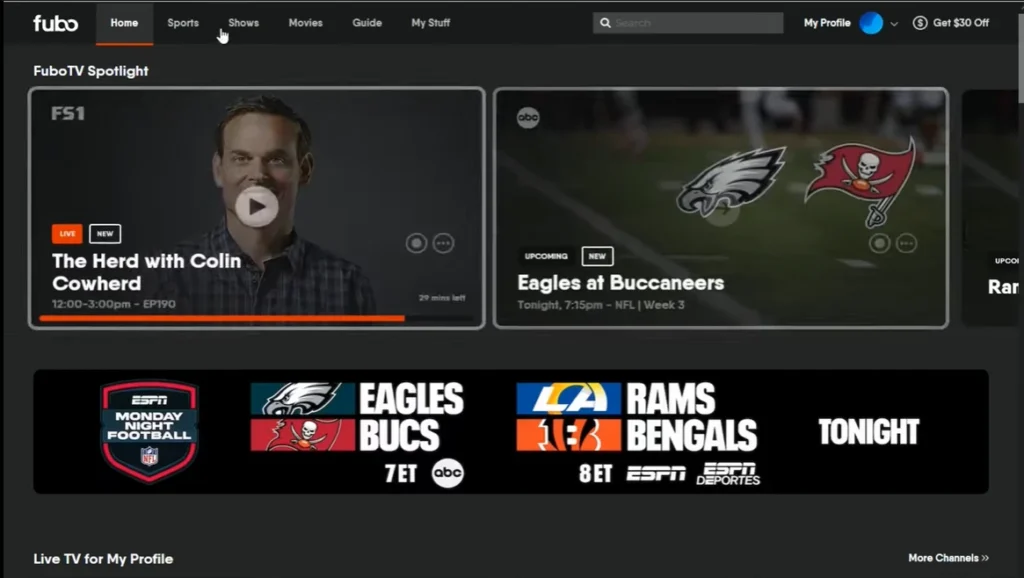
Task: Click the Live TV for My Profile heading
Action: tap(103, 559)
